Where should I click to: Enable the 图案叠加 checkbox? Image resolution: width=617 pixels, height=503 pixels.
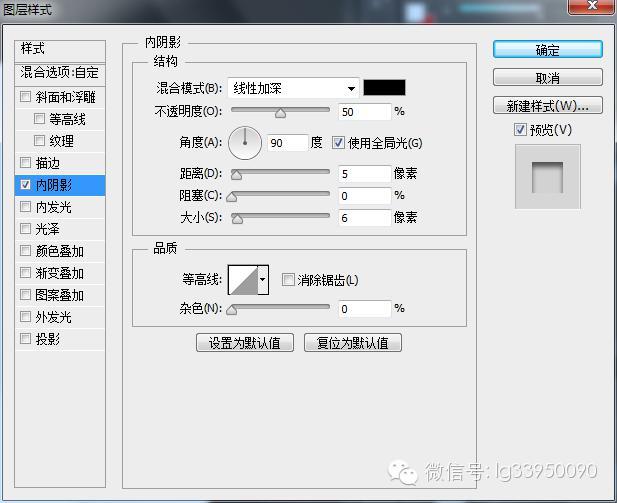click(26, 295)
